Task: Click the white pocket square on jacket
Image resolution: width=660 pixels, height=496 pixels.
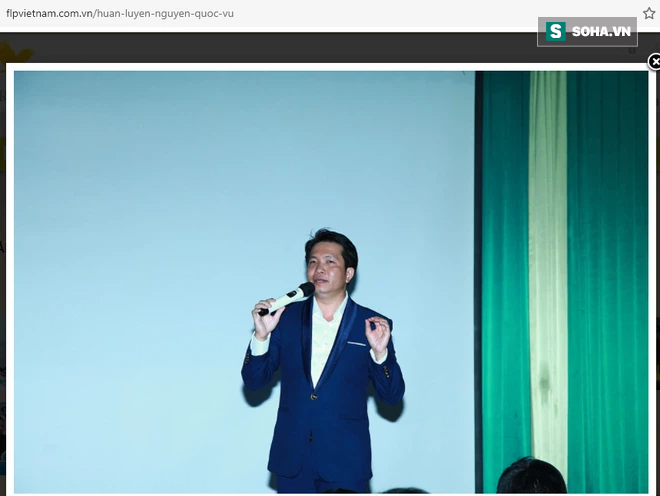Action: point(357,344)
